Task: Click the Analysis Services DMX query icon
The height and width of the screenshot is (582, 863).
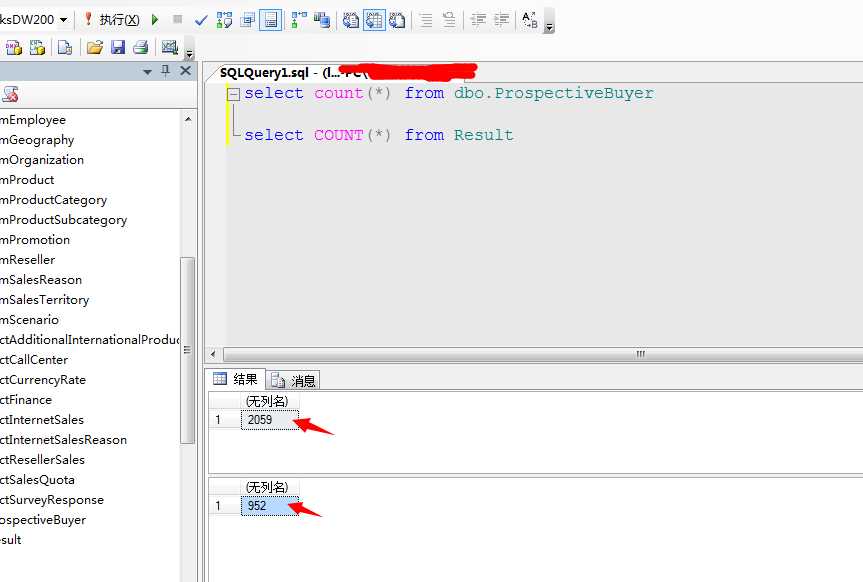Action: pos(14,48)
